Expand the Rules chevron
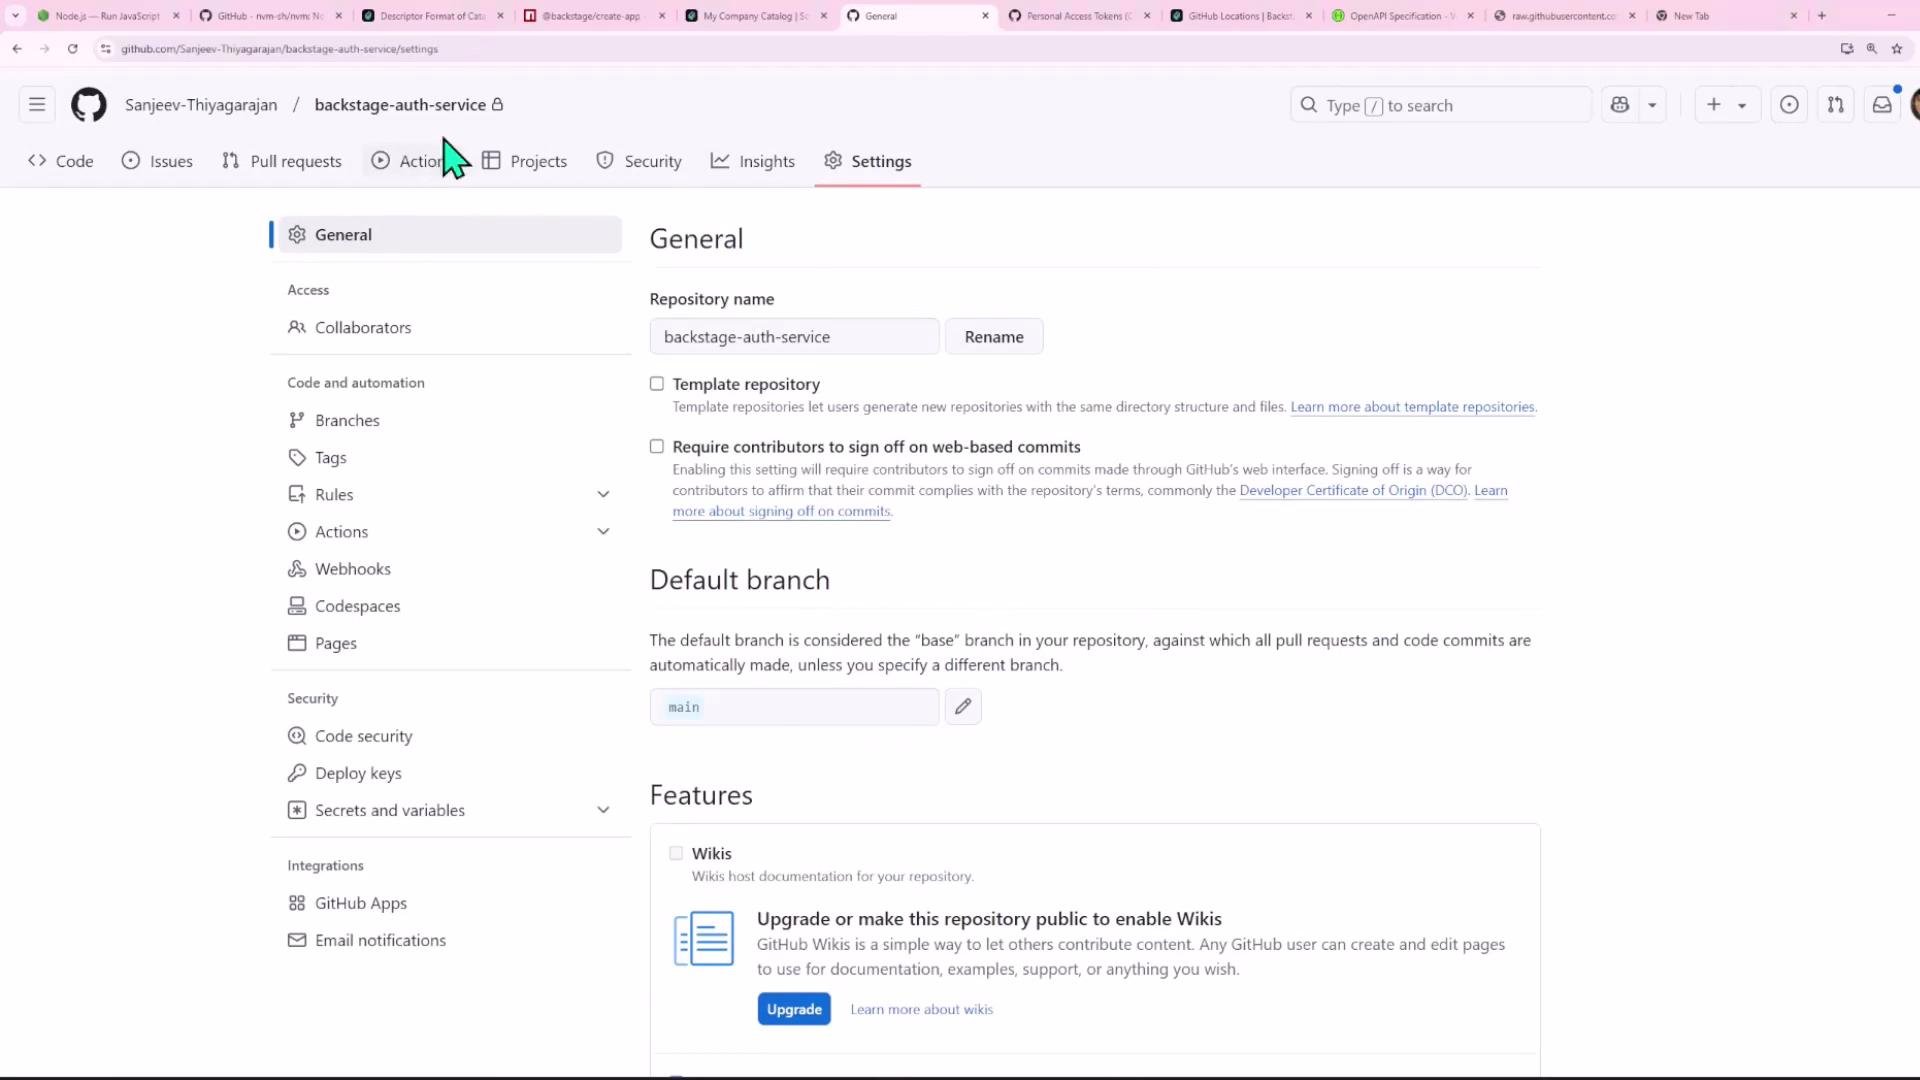This screenshot has width=1920, height=1080. click(603, 494)
